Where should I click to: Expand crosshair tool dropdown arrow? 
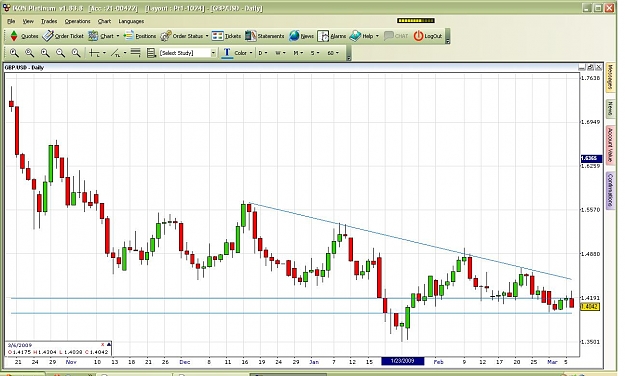click(104, 53)
